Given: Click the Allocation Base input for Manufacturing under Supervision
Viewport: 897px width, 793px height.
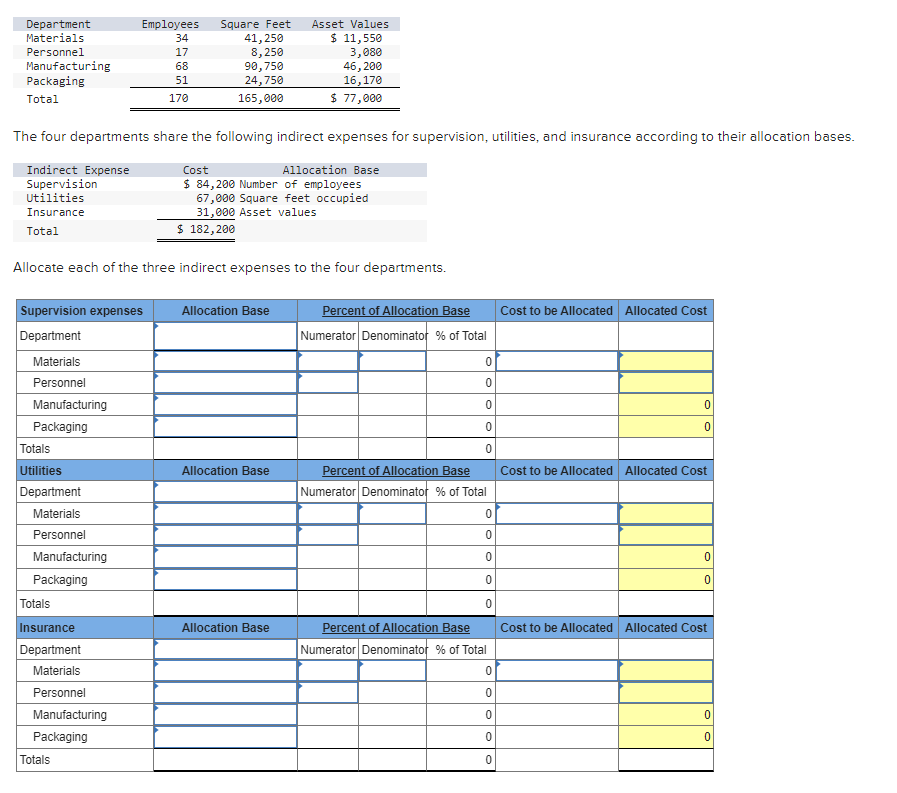Looking at the screenshot, I should coord(225,404).
